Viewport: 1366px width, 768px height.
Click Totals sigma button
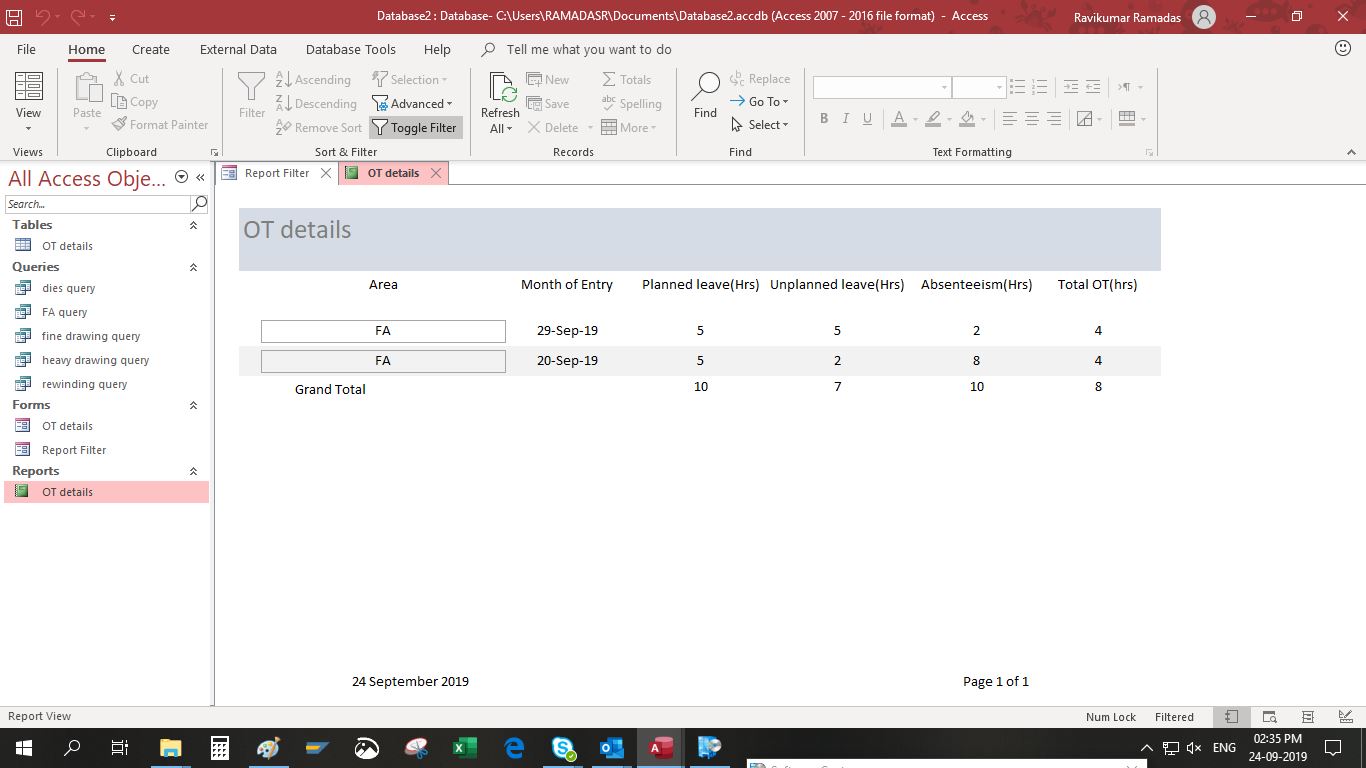pos(627,80)
